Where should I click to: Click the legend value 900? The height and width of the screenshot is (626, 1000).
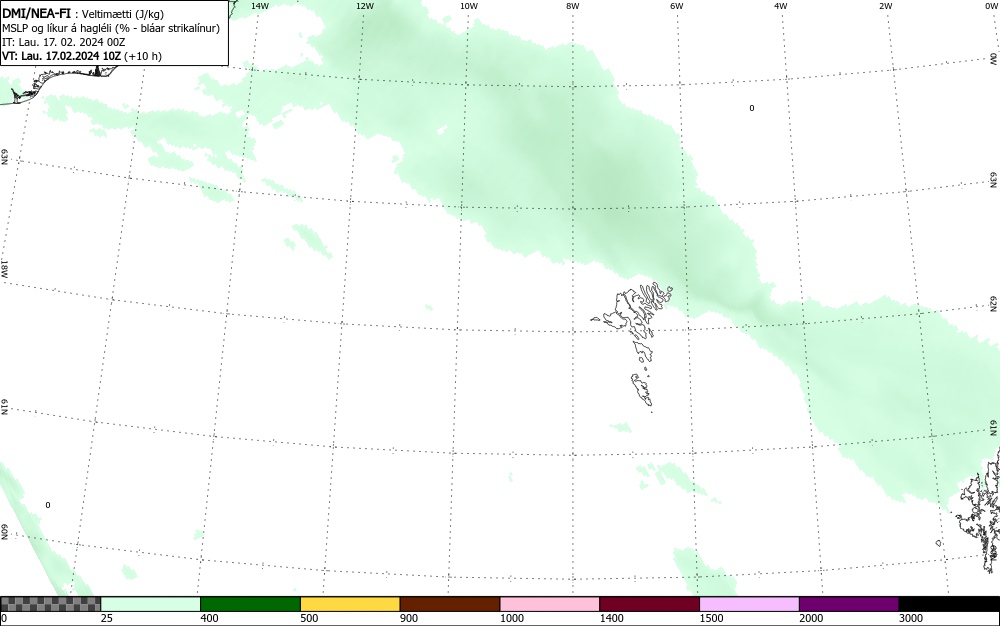409,618
